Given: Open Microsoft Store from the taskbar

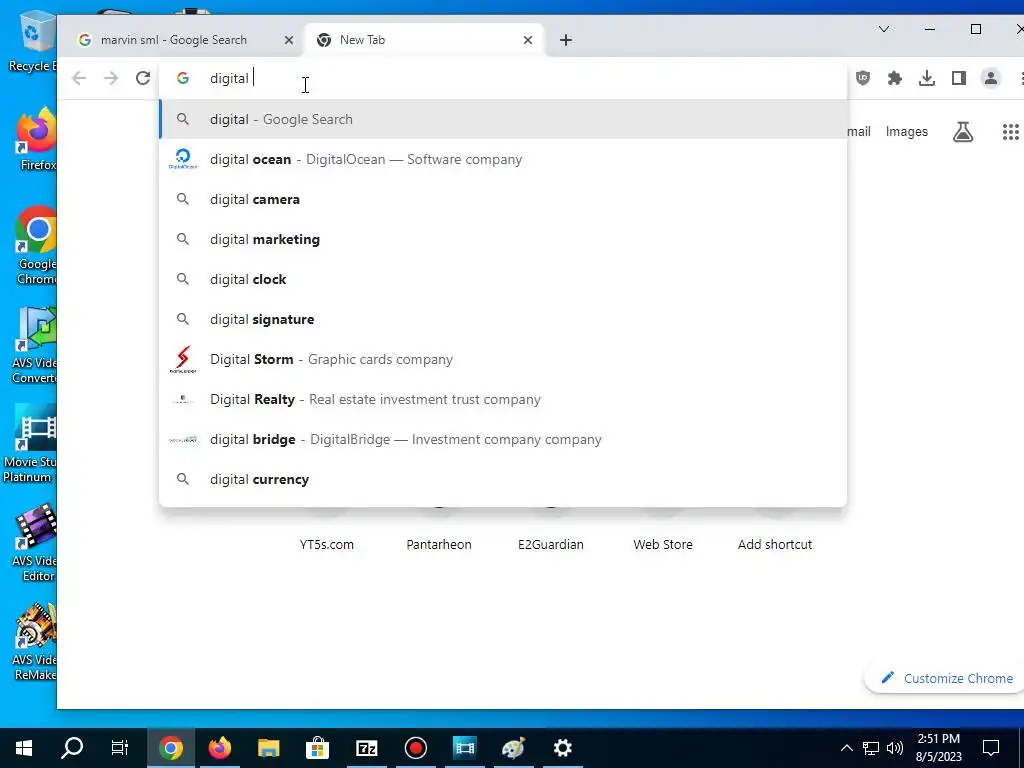Looking at the screenshot, I should tap(317, 747).
